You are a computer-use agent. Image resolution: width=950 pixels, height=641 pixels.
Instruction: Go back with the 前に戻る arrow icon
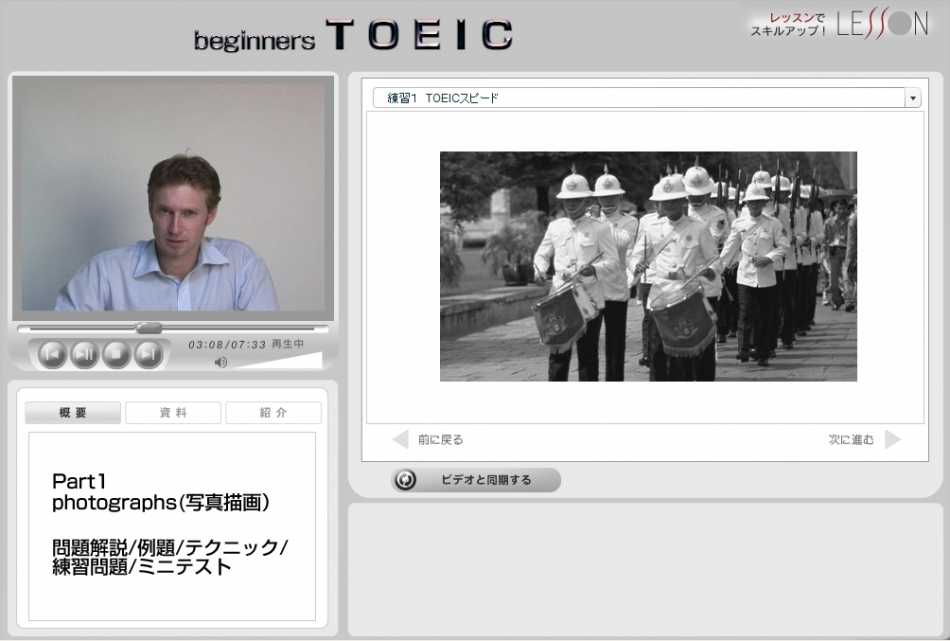[x=400, y=440]
